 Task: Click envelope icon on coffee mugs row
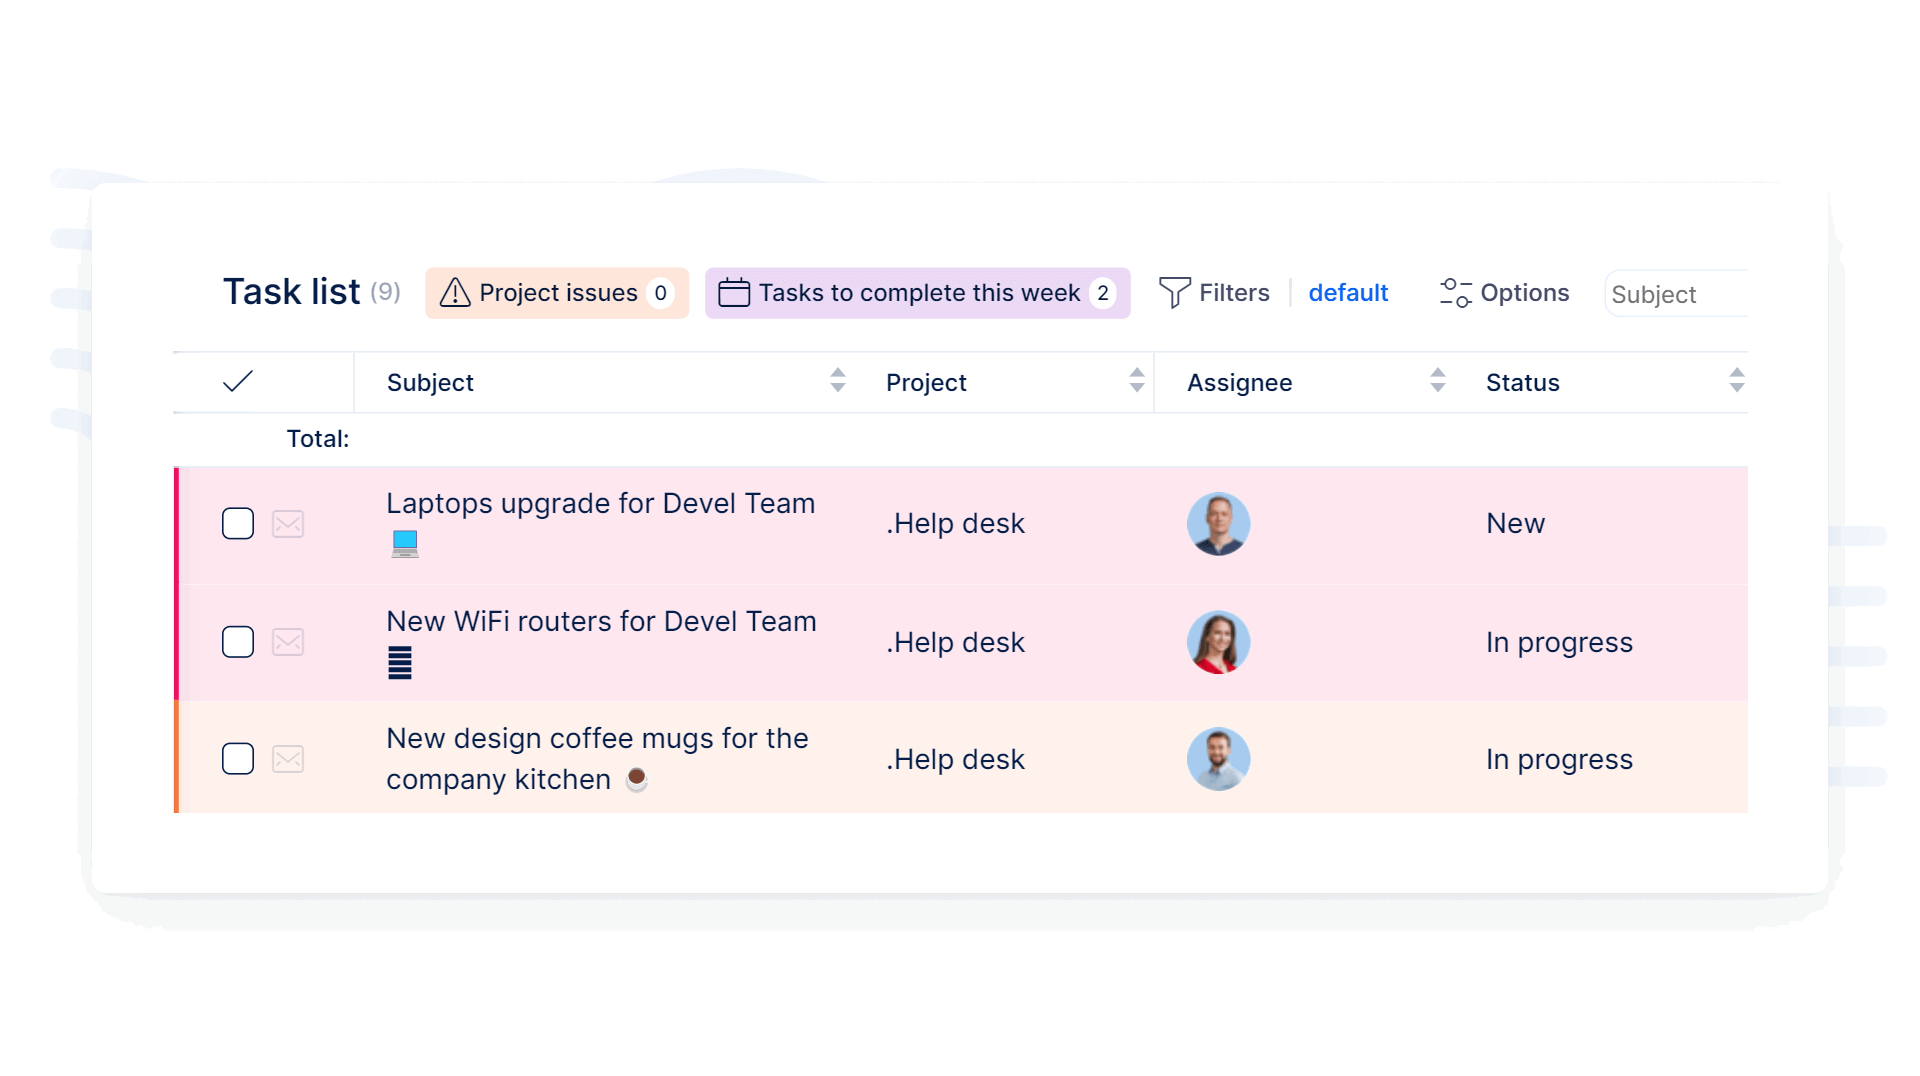(x=288, y=759)
